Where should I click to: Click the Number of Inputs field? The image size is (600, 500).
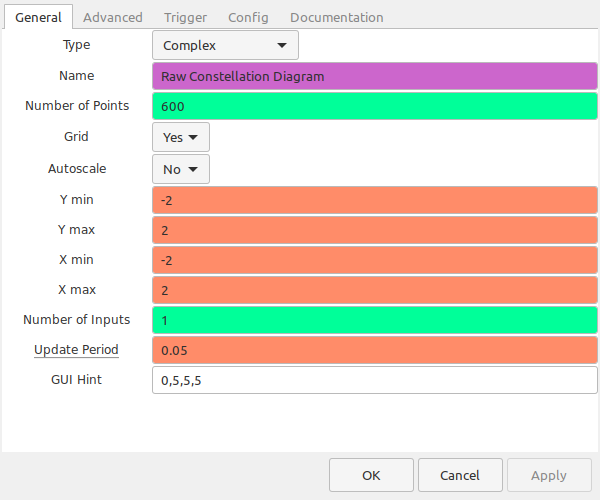pyautogui.click(x=375, y=320)
